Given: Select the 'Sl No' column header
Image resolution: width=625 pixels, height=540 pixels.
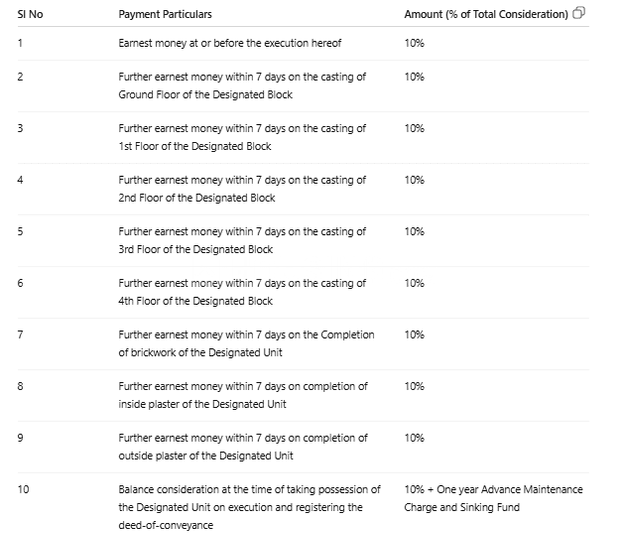Looking at the screenshot, I should 30,14.
